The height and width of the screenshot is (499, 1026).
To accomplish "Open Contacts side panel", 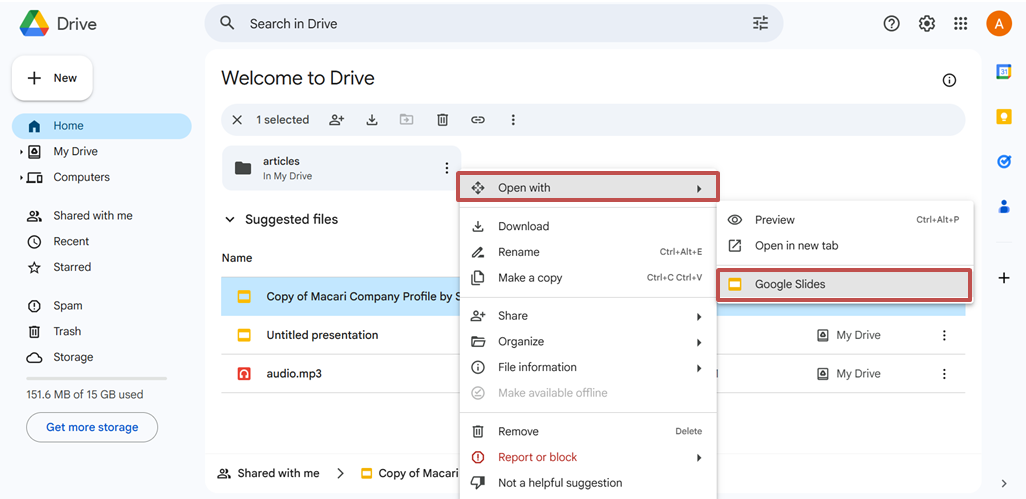I will tap(1004, 207).
